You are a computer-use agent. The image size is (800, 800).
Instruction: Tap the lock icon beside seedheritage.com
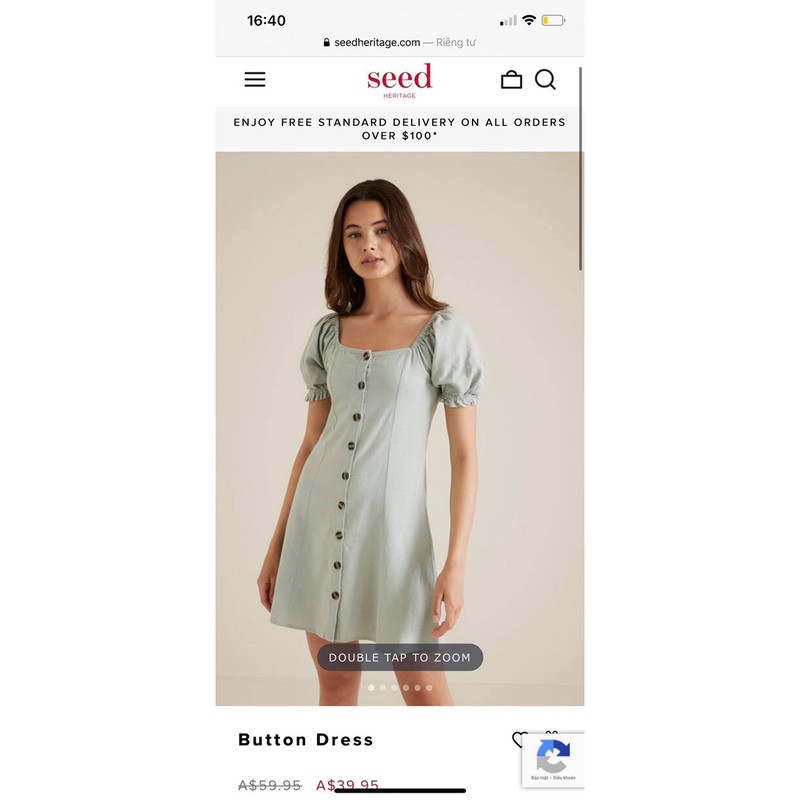(327, 42)
